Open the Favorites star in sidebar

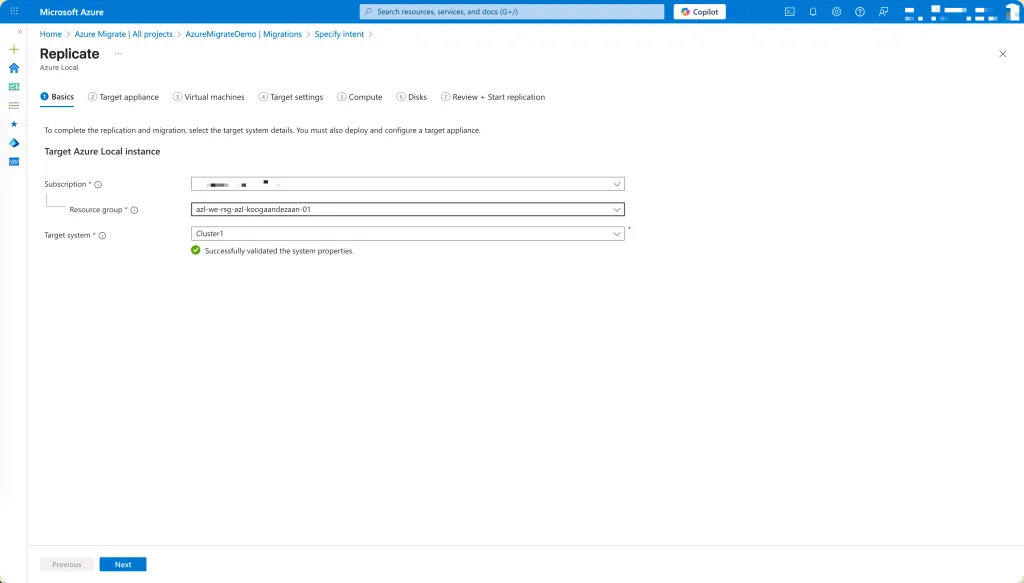click(x=14, y=124)
